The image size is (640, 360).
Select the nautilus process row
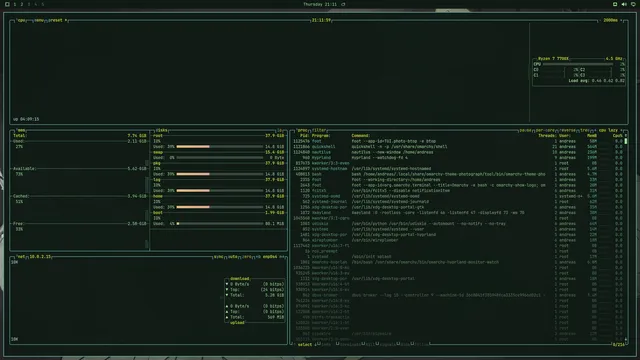[458, 152]
